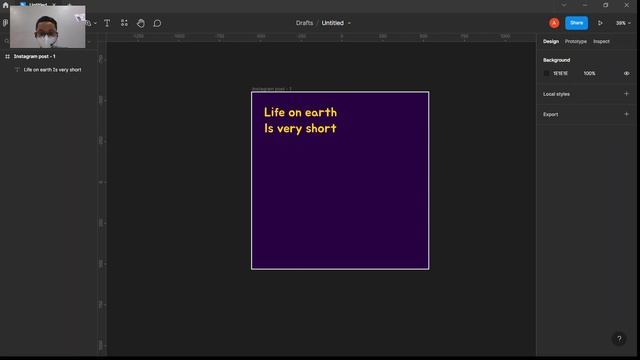640x360 pixels.
Task: Click the Untitled file title
Action: 333,23
